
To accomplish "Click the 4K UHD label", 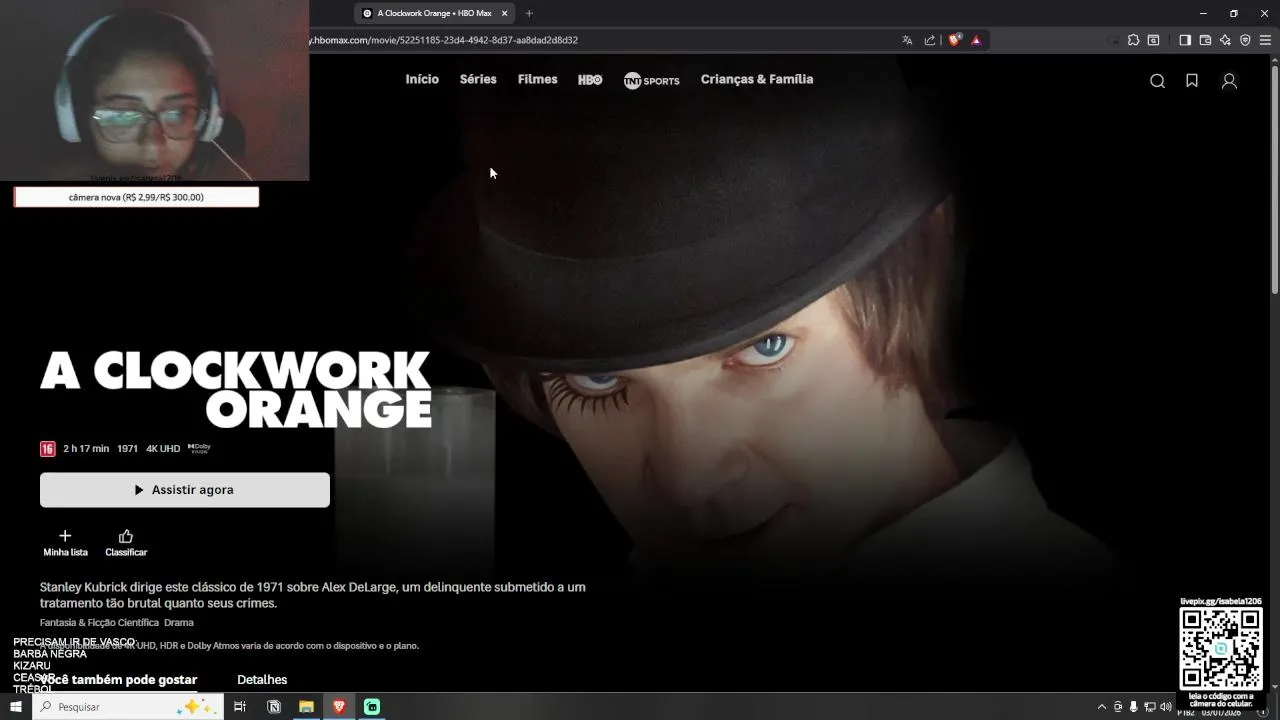I will coord(163,449).
